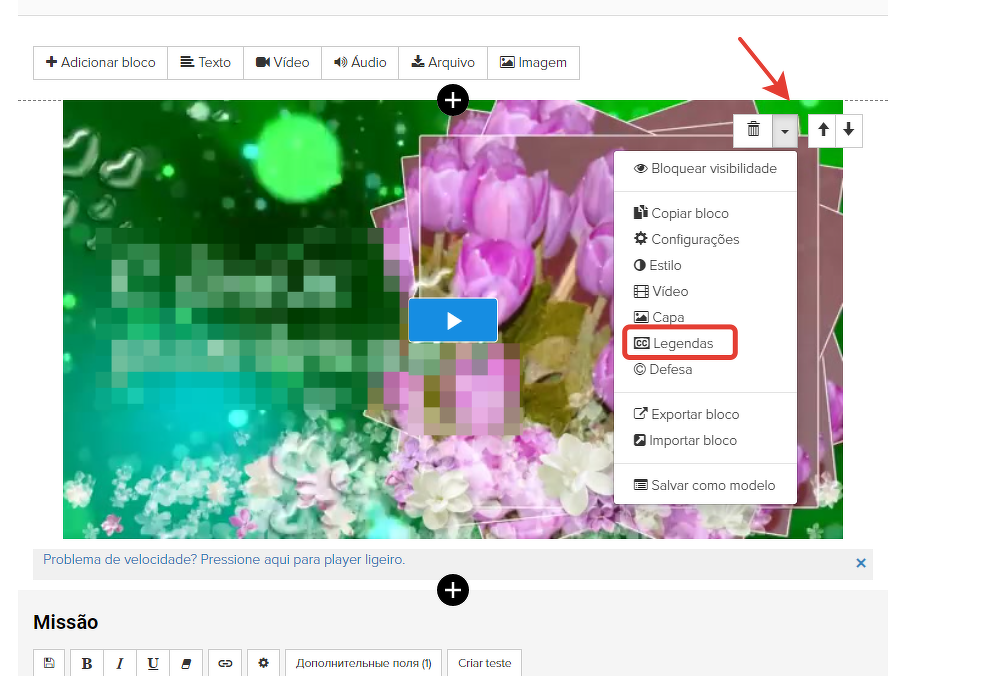Move the block up with arrow
The height and width of the screenshot is (676, 998).
(823, 130)
